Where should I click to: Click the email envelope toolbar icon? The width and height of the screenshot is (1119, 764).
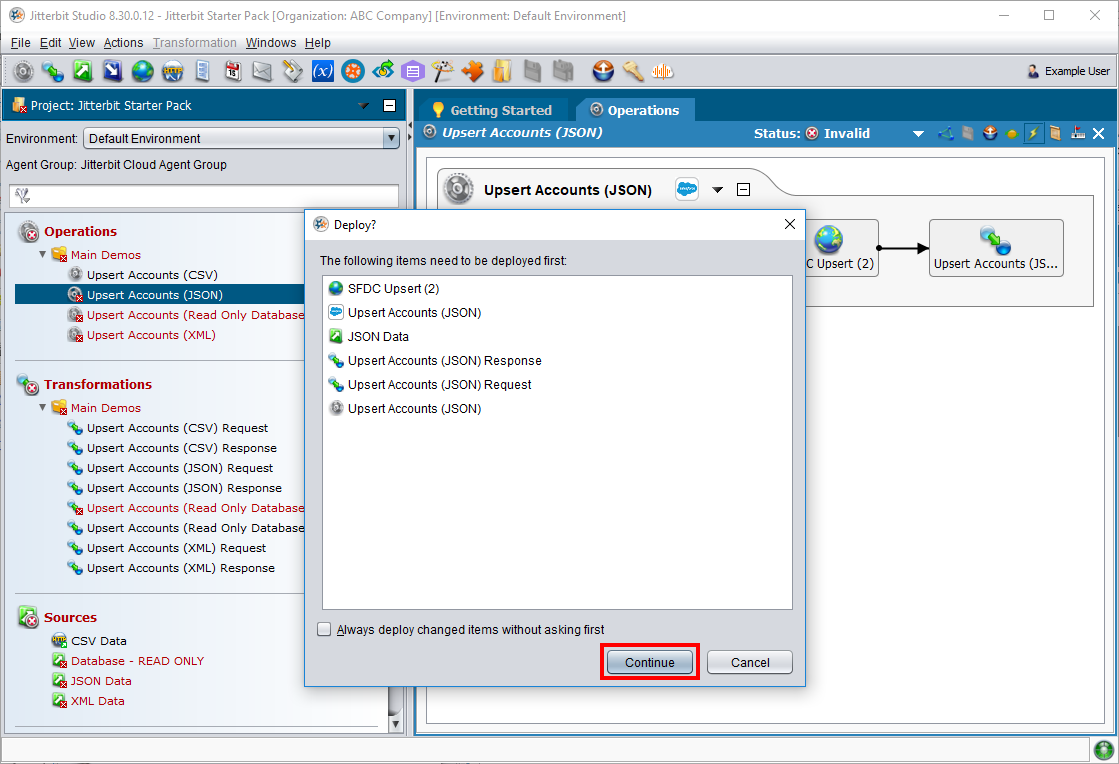pyautogui.click(x=262, y=71)
